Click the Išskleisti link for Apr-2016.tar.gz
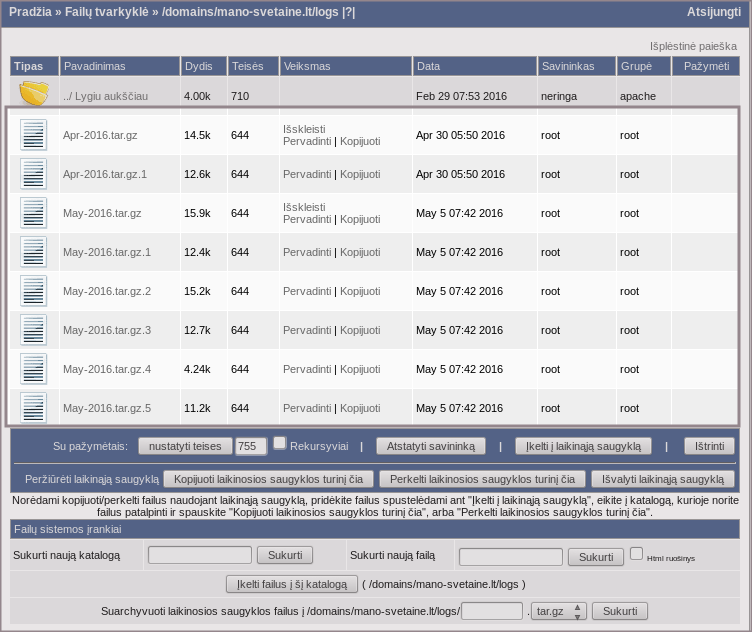The width and height of the screenshot is (752, 632). coord(304,129)
